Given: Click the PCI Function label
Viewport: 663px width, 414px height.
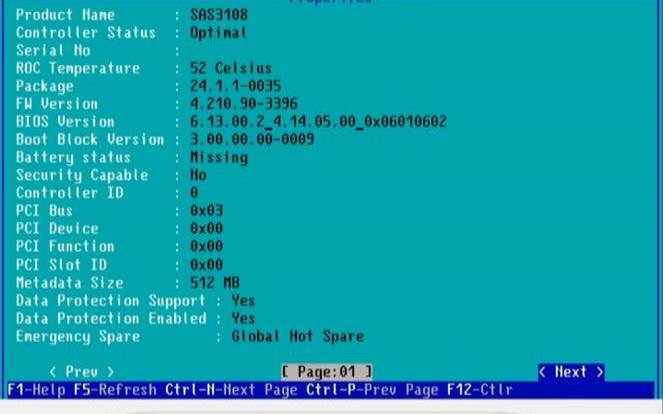Looking at the screenshot, I should tap(66, 246).
